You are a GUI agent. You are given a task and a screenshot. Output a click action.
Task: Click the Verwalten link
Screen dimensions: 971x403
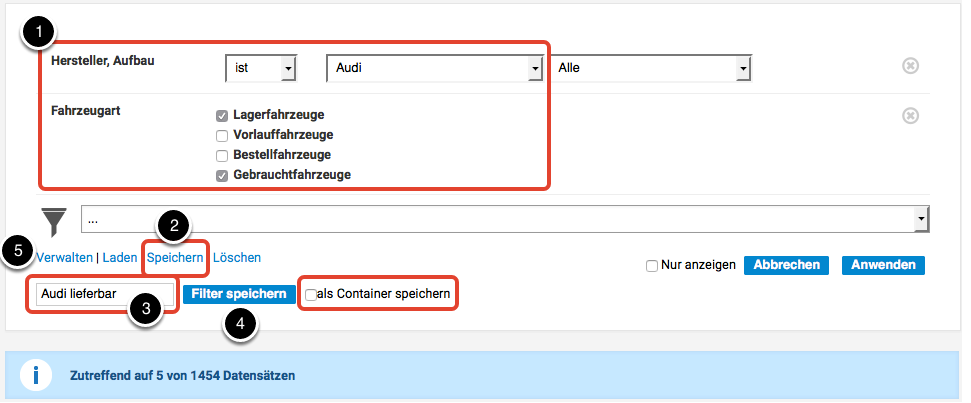tap(65, 258)
